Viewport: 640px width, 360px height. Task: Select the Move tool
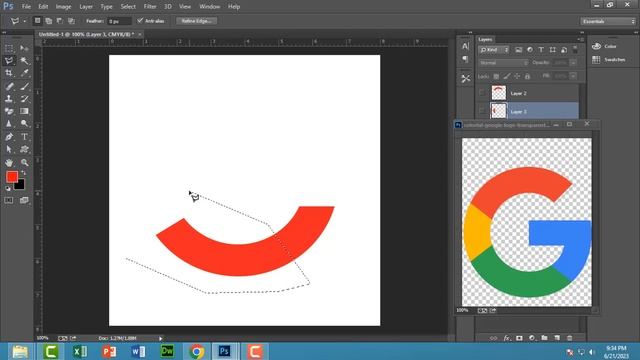(x=24, y=48)
